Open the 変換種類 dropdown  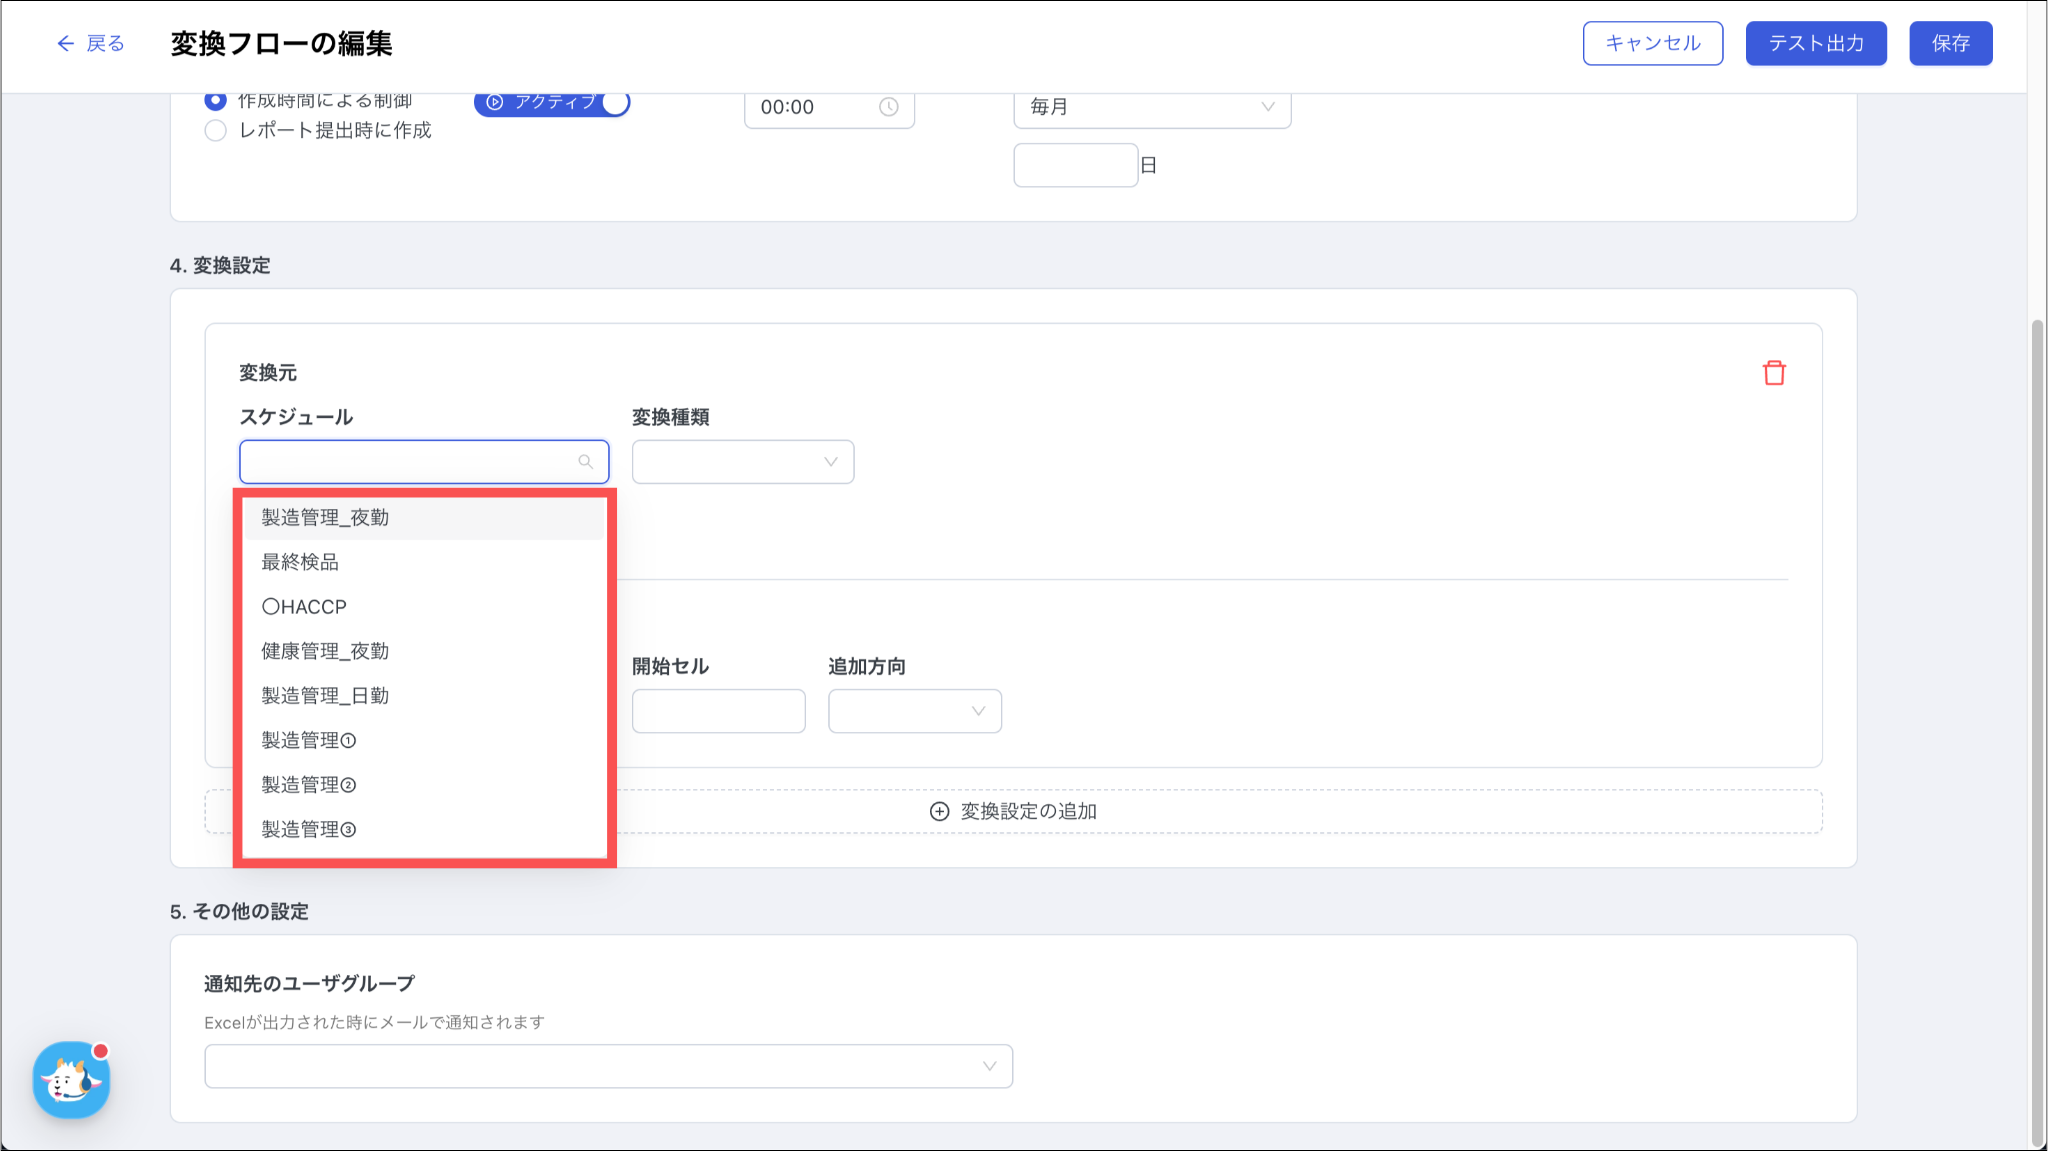pyautogui.click(x=742, y=462)
